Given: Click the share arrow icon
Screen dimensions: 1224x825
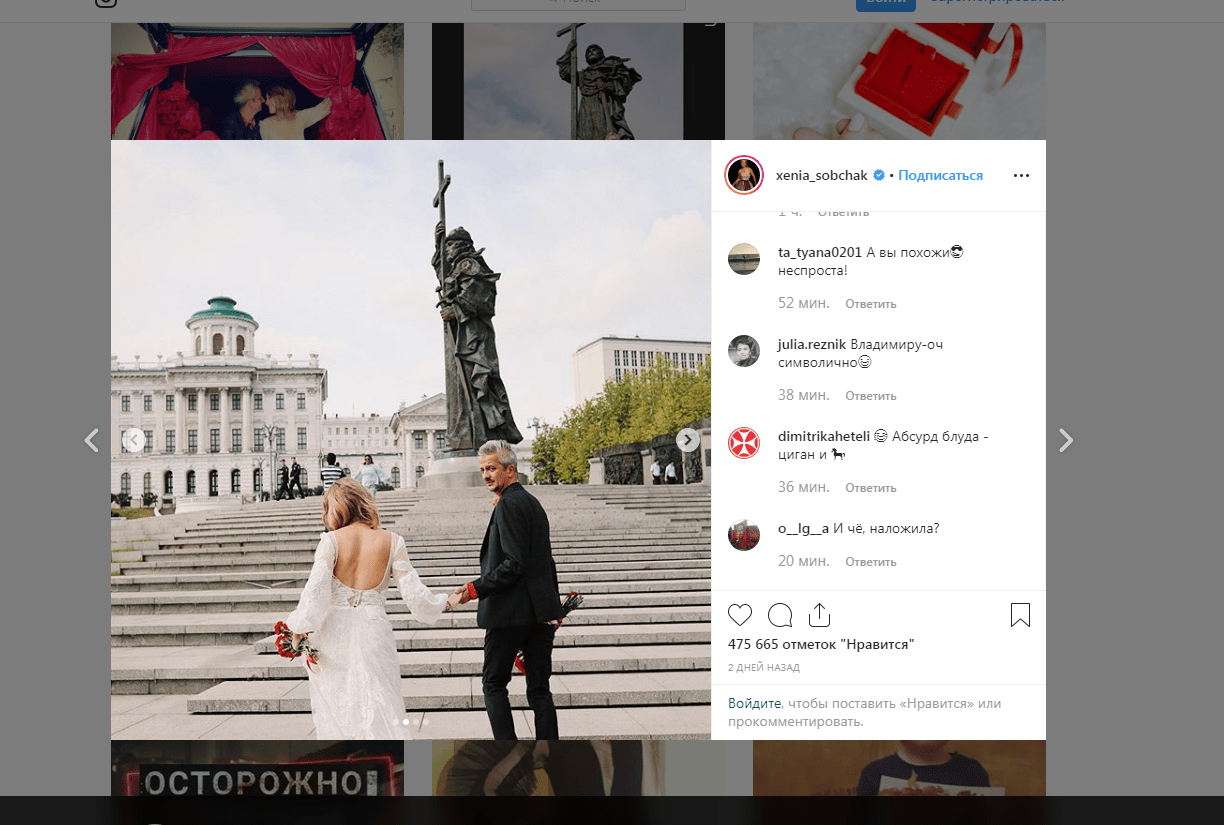Looking at the screenshot, I should click(x=820, y=615).
